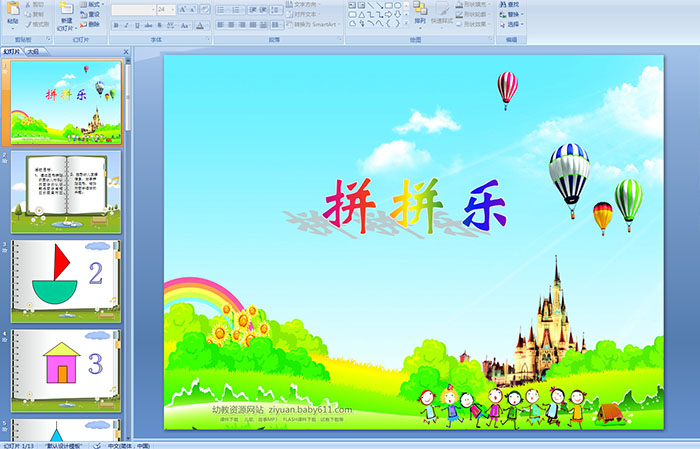The width and height of the screenshot is (700, 449).
Task: Click the Delete (删除) slide icon
Action: click(84, 24)
